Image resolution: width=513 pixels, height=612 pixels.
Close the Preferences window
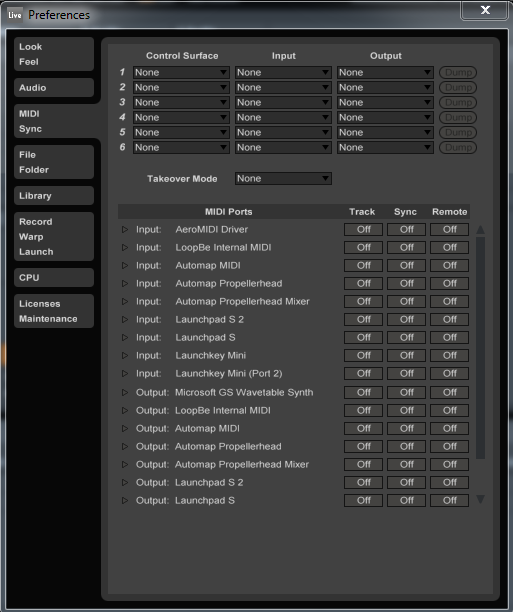[484, 10]
